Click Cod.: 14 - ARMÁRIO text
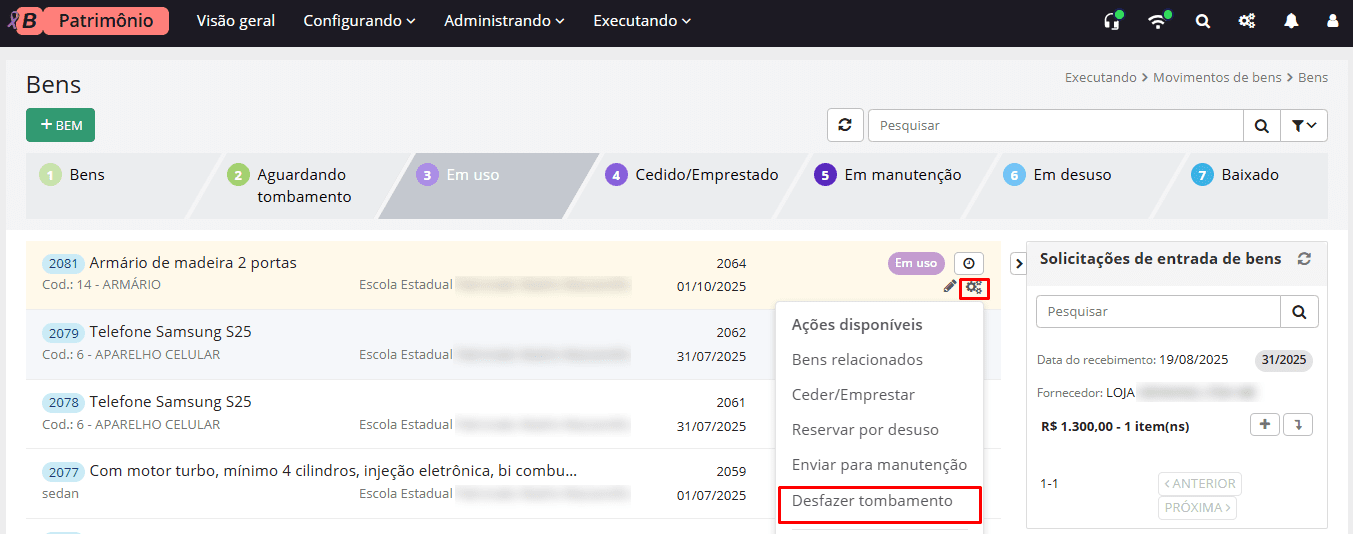The height and width of the screenshot is (534, 1353). coord(101,285)
